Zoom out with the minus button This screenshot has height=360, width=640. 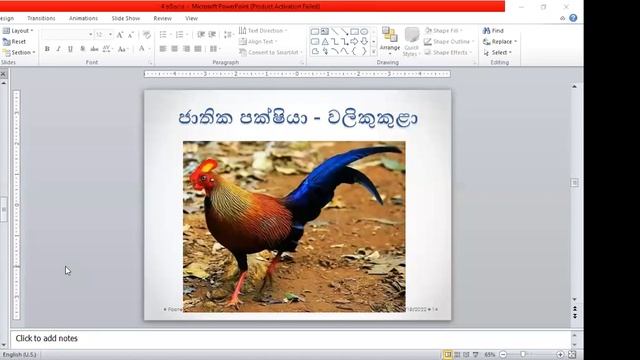503,355
